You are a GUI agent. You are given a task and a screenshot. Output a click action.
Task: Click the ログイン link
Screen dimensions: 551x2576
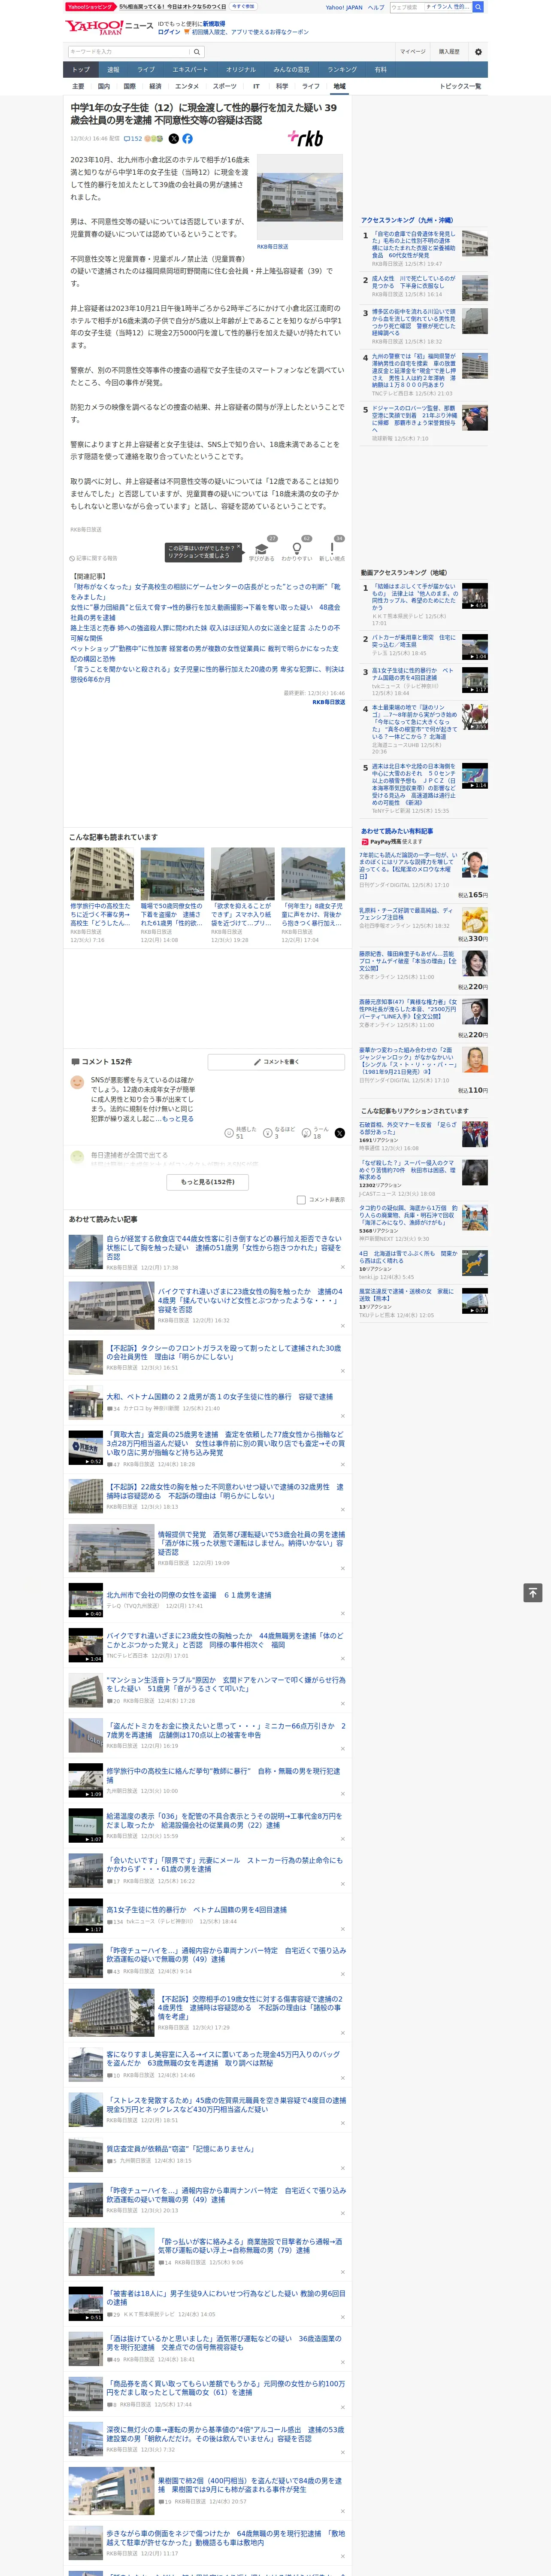point(169,32)
